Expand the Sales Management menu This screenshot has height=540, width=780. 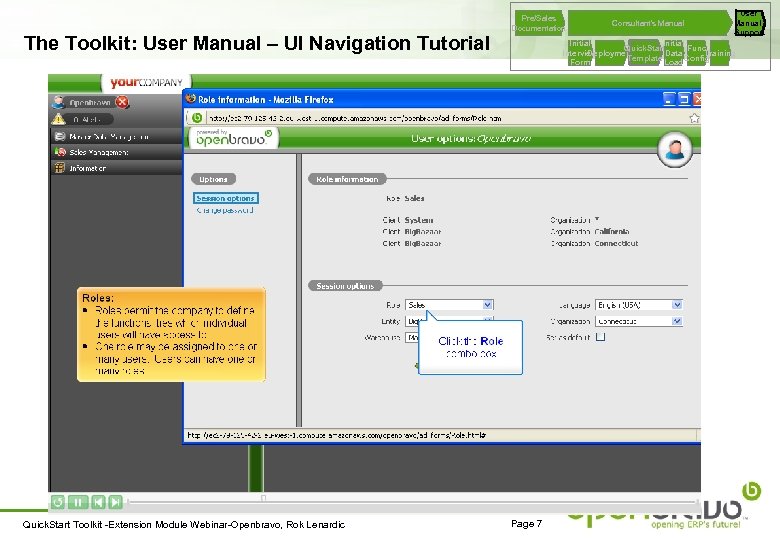[x=116, y=152]
